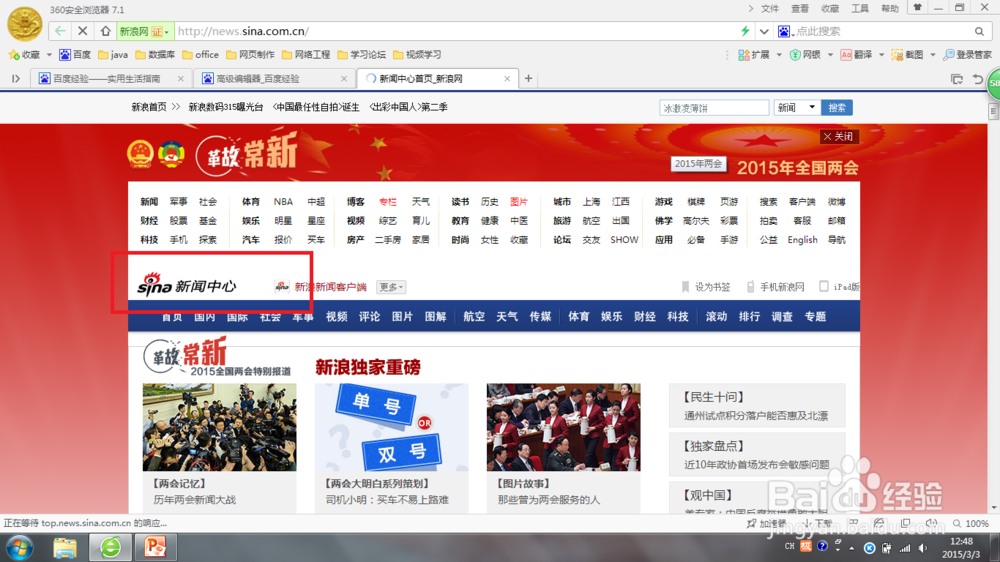Click the lightning speed mode icon

point(745,31)
